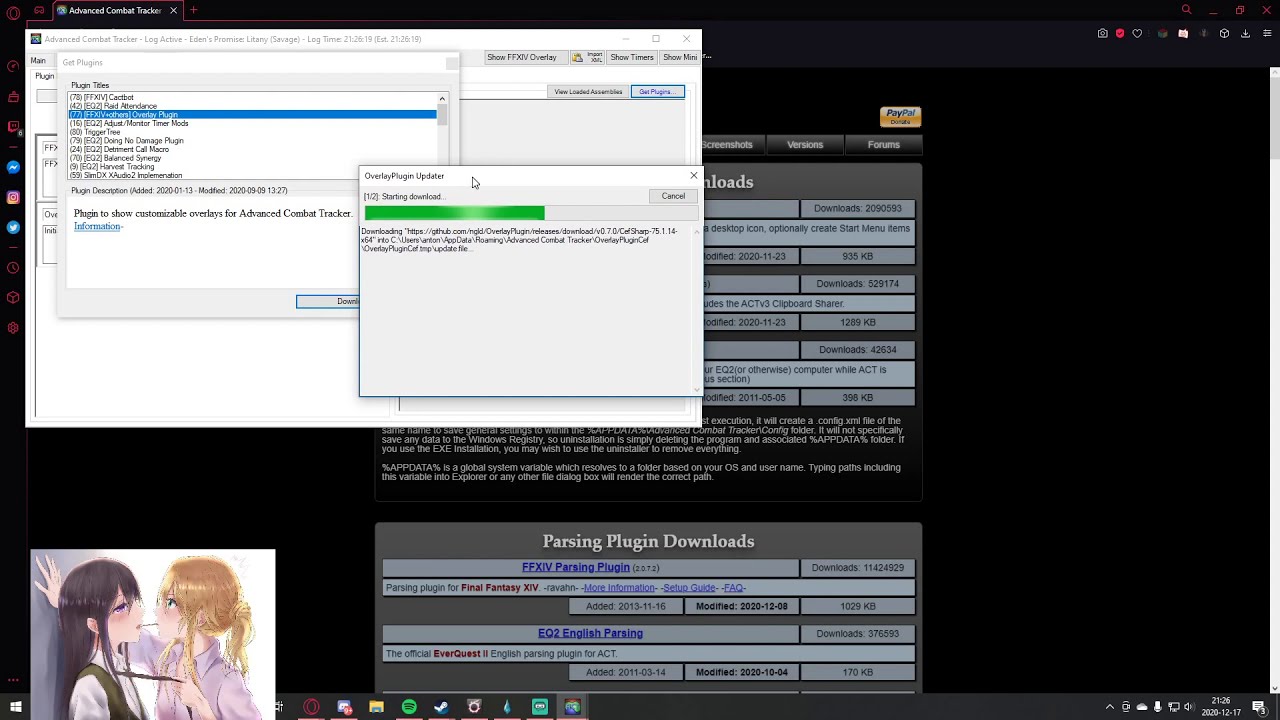The height and width of the screenshot is (720, 1280).
Task: Cancel the OverlayPlugin download
Action: (673, 196)
